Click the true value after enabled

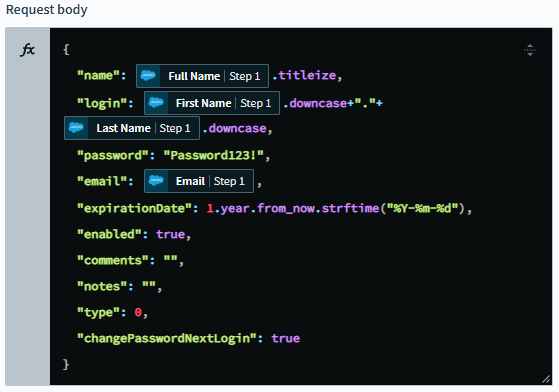click(170, 234)
